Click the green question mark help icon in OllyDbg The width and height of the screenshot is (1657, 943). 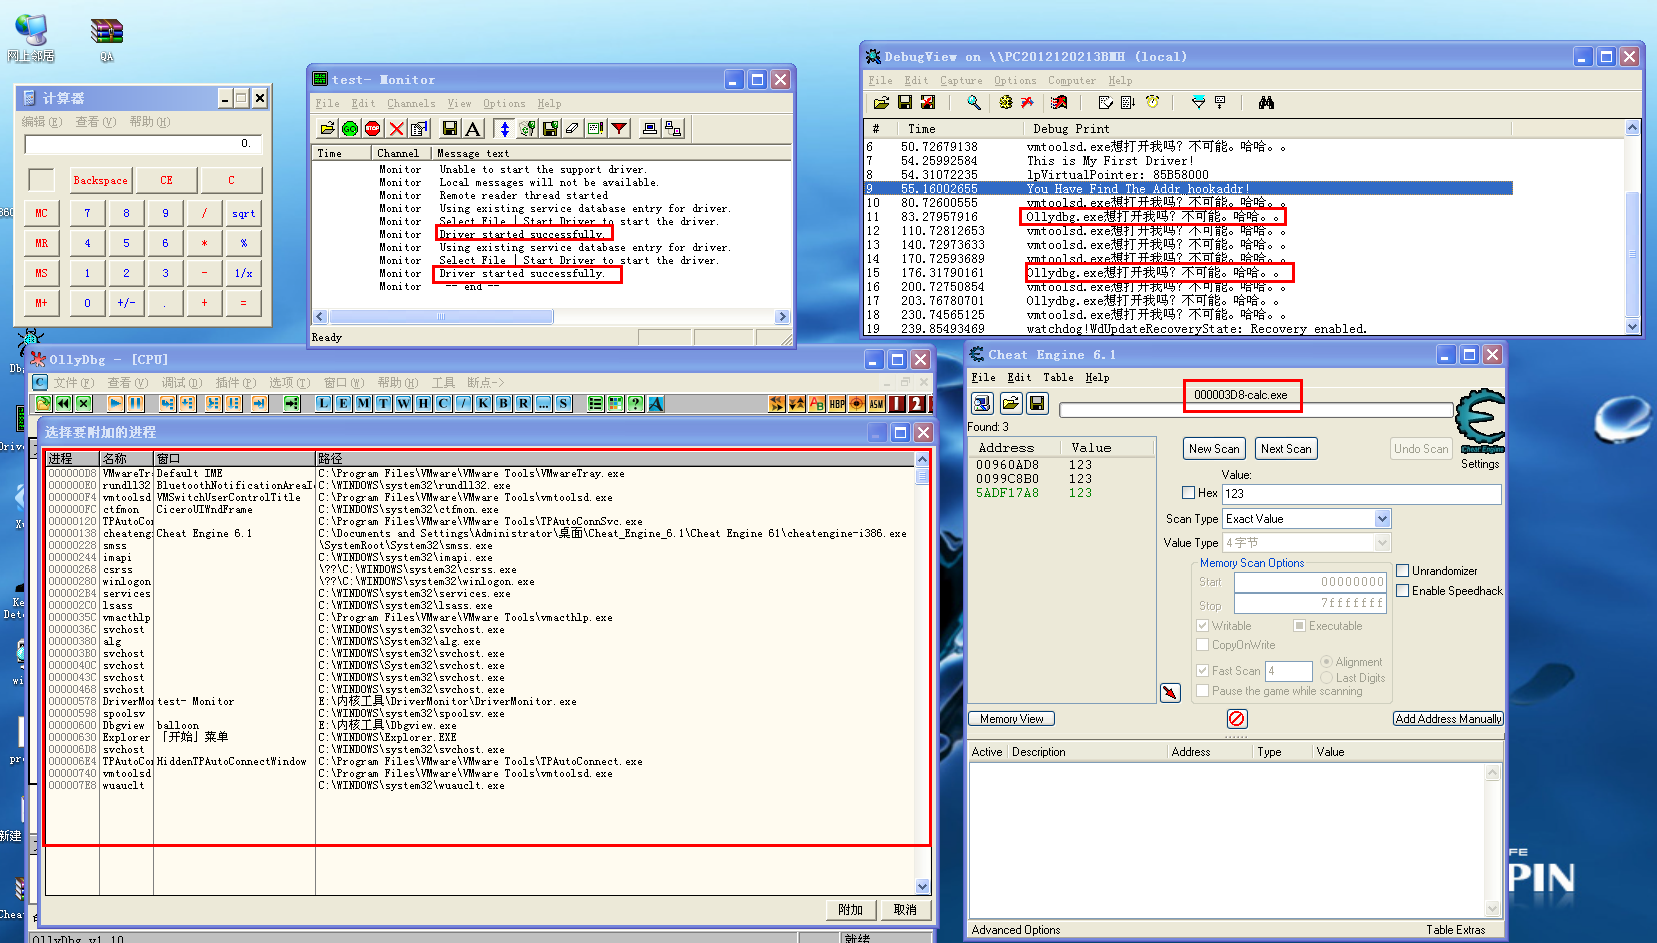[636, 403]
